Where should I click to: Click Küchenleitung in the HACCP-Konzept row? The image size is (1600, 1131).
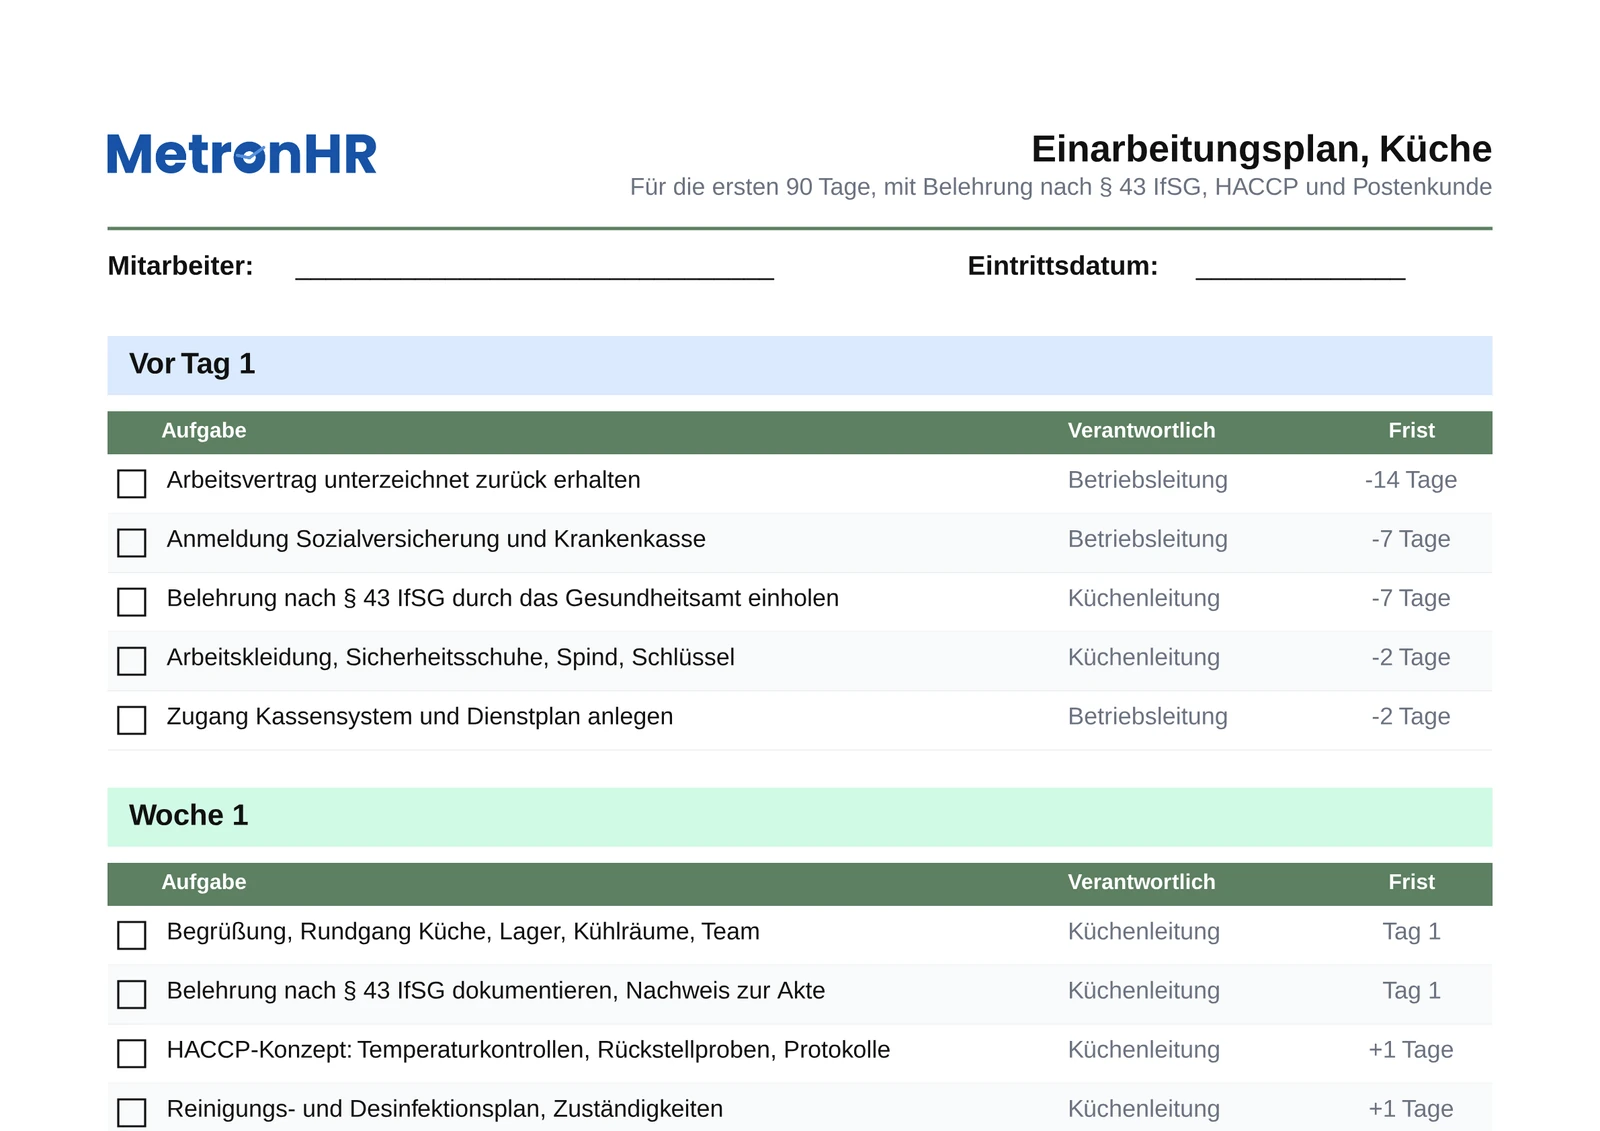click(1144, 1050)
